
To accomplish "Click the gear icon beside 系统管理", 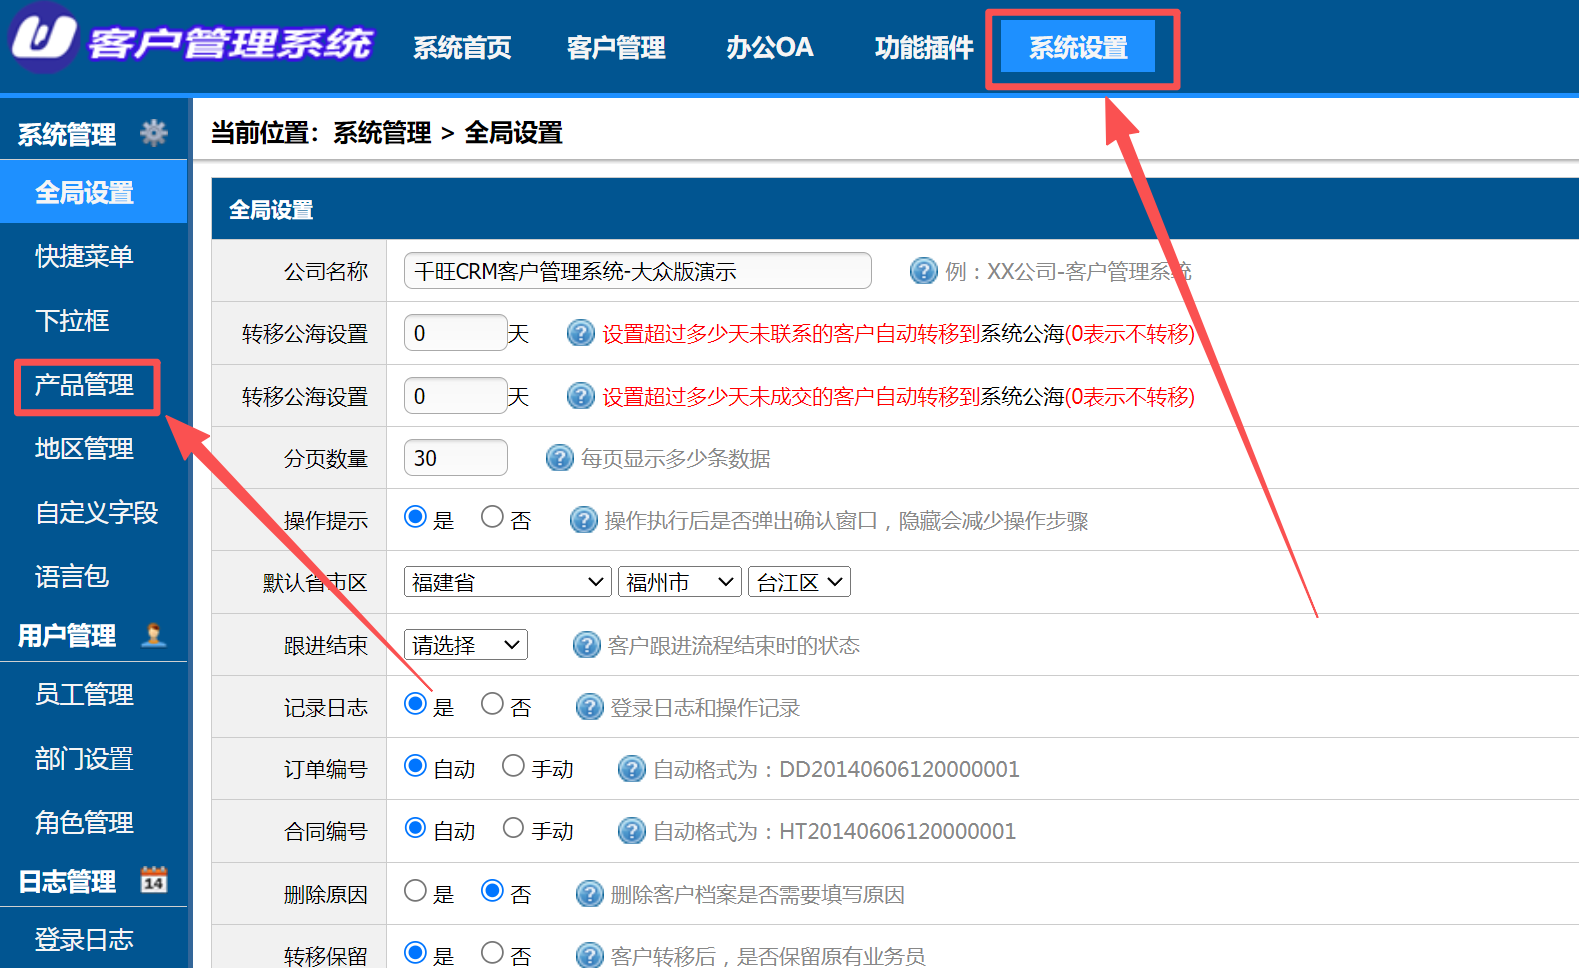I will (153, 132).
